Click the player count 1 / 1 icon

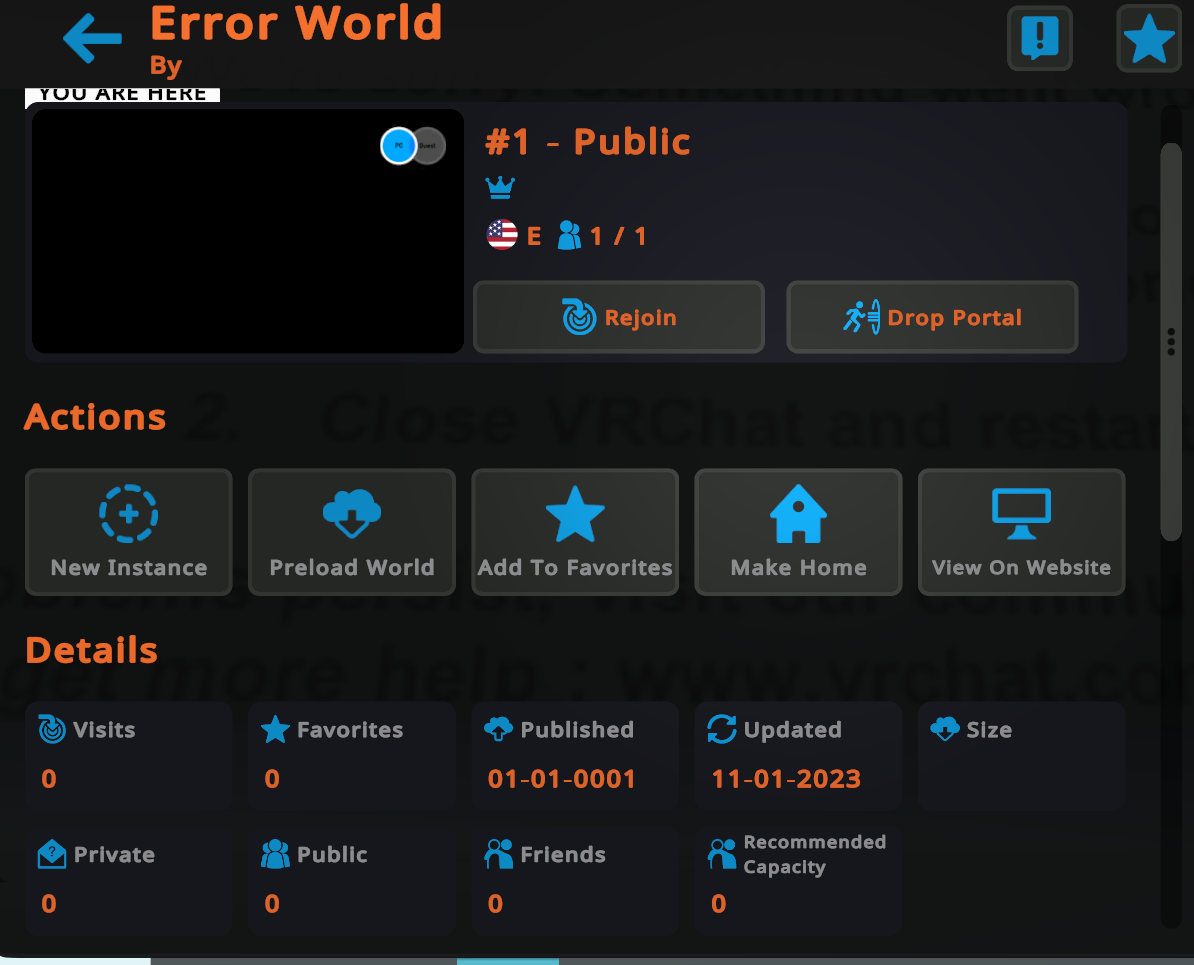570,236
